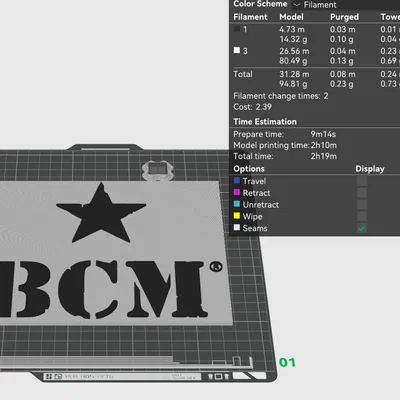The width and height of the screenshot is (400, 400).
Task: Toggle the Wipe display checkbox
Action: tap(362, 216)
